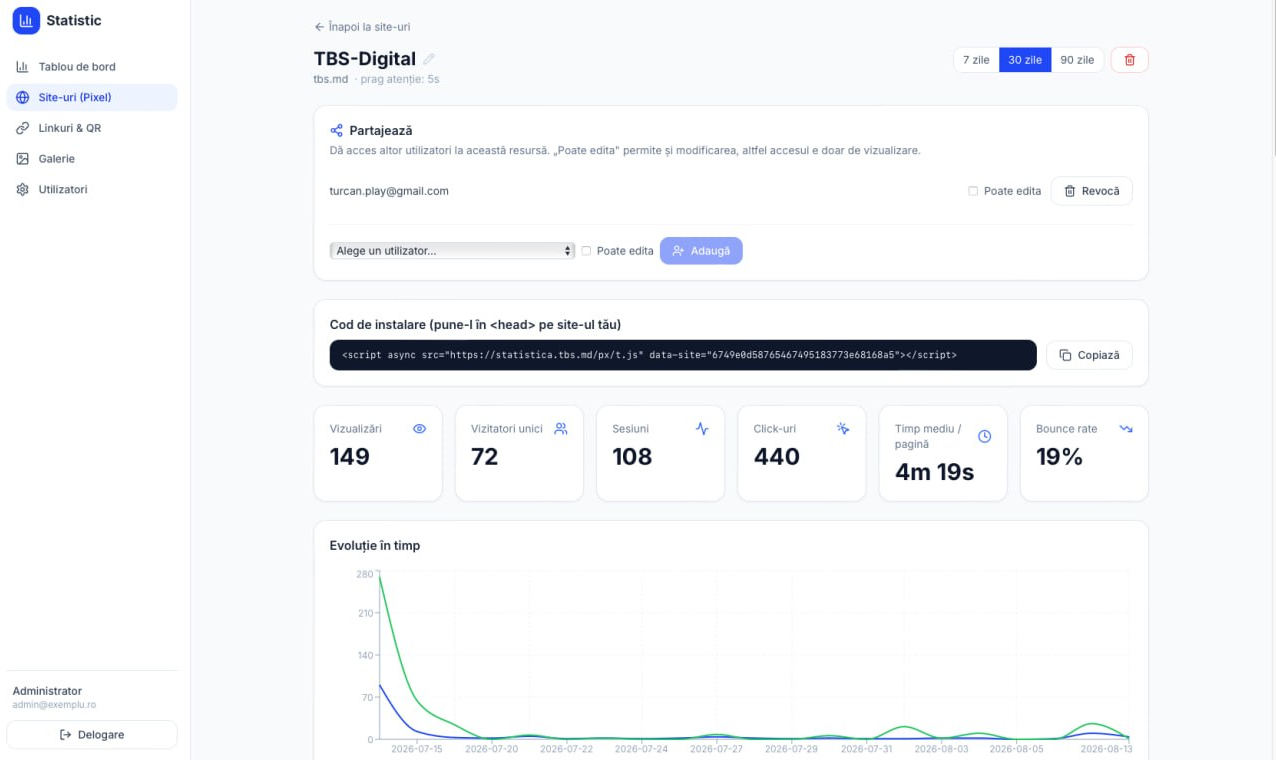Click the Statistic logo icon
The height and width of the screenshot is (760, 1276).
[26, 20]
